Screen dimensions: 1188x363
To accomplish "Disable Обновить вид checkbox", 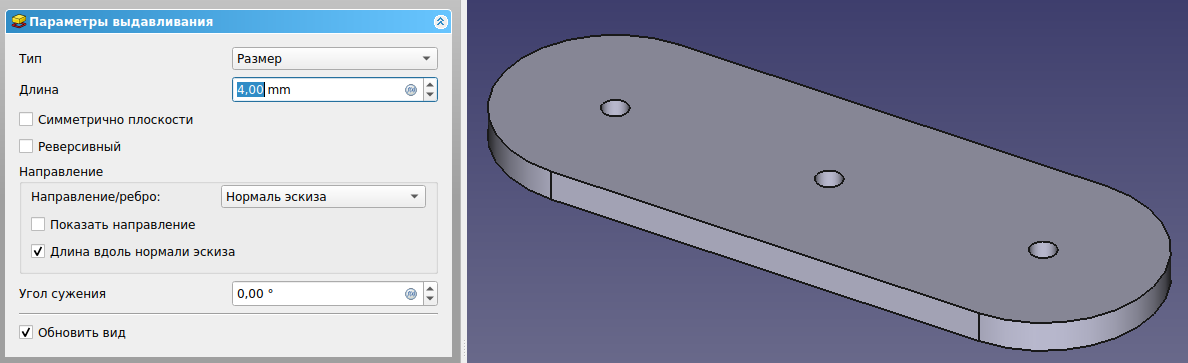I will (x=27, y=332).
